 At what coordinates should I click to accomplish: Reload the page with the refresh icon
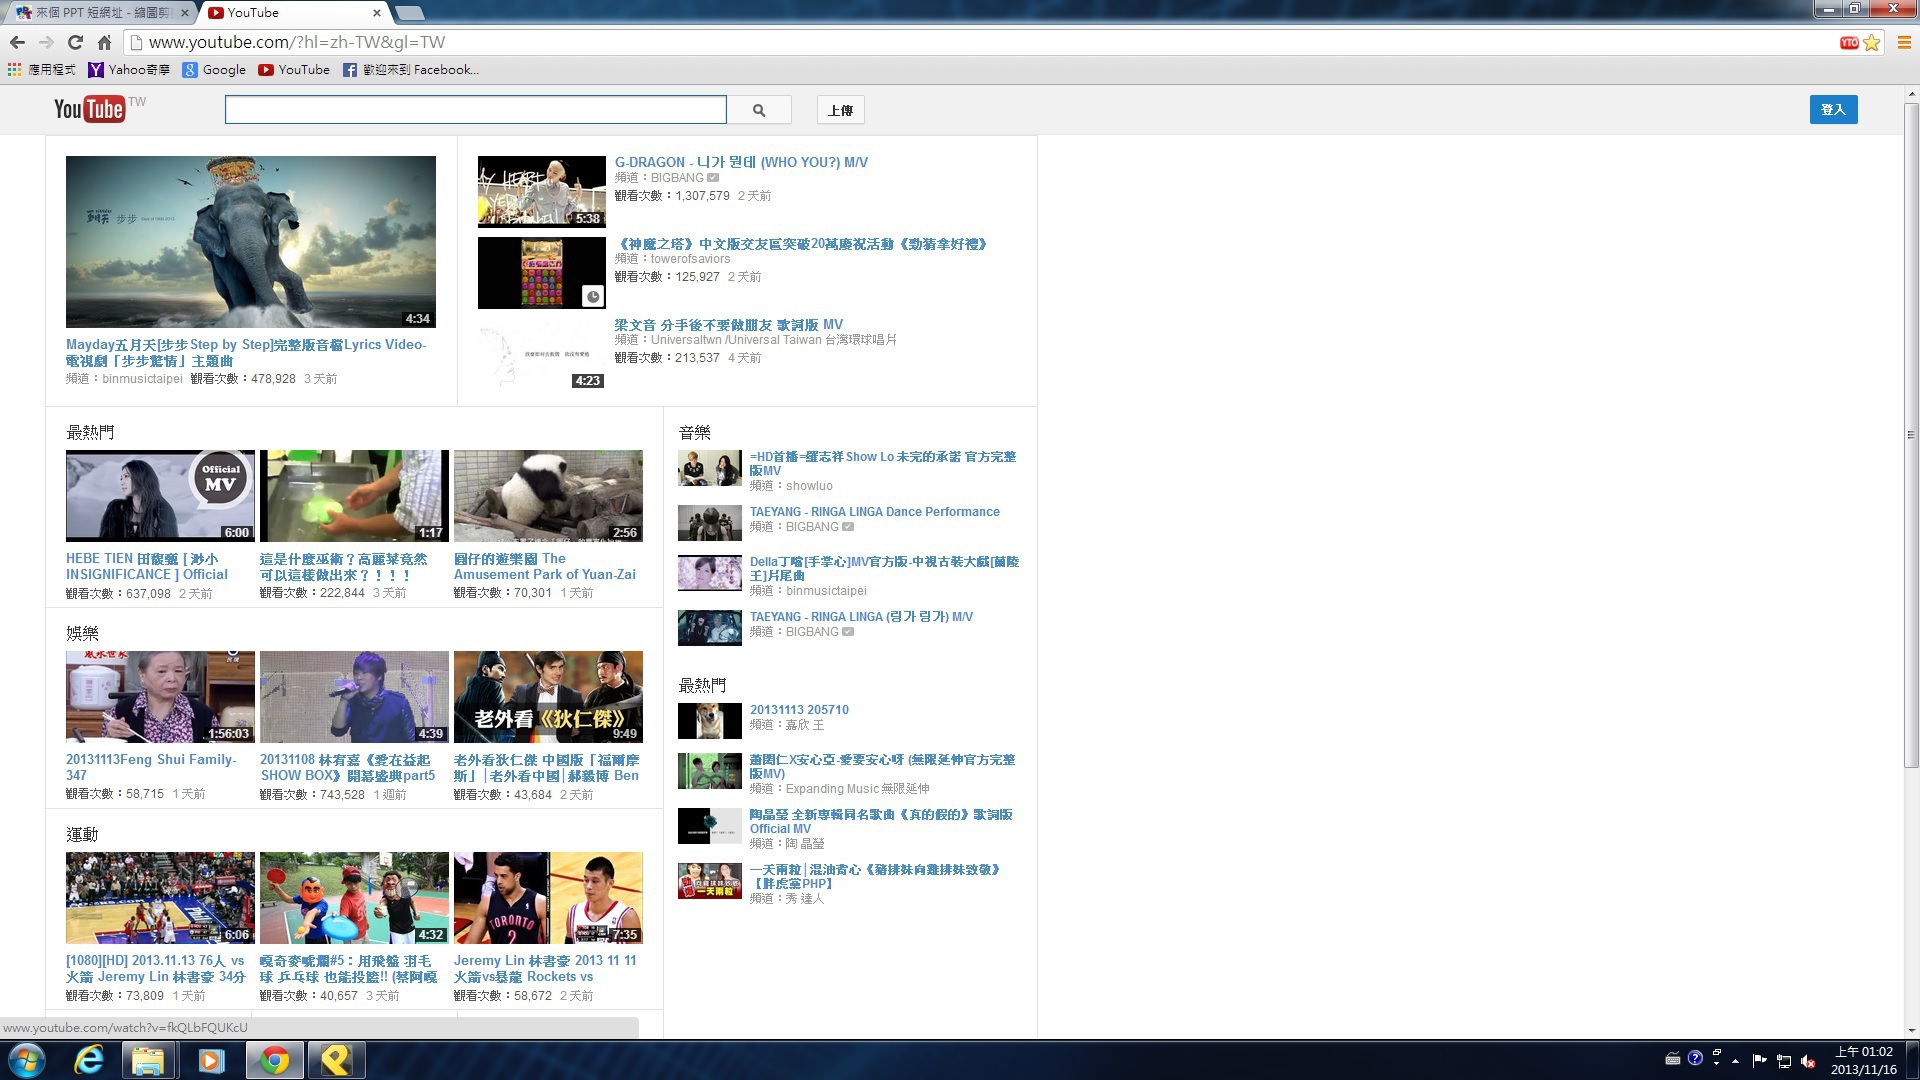tap(75, 42)
